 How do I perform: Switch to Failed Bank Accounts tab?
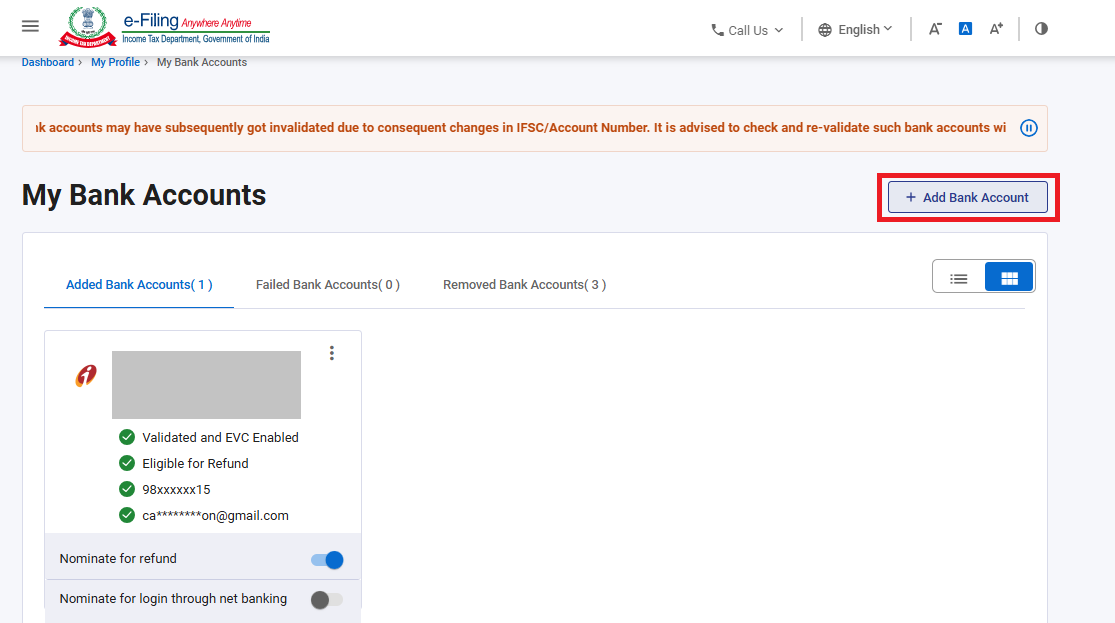327,285
